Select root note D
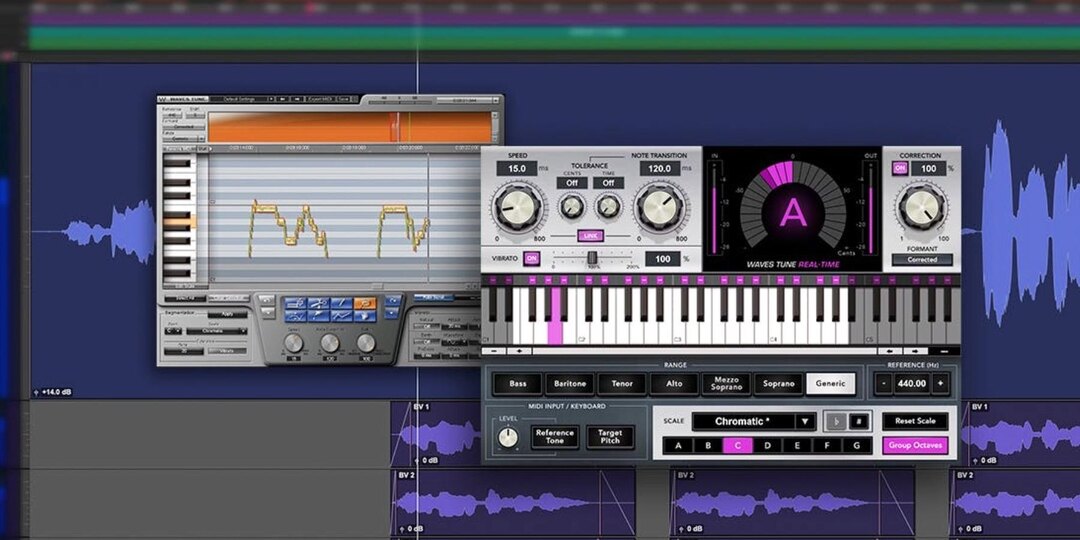Image resolution: width=1080 pixels, height=540 pixels. pos(767,446)
